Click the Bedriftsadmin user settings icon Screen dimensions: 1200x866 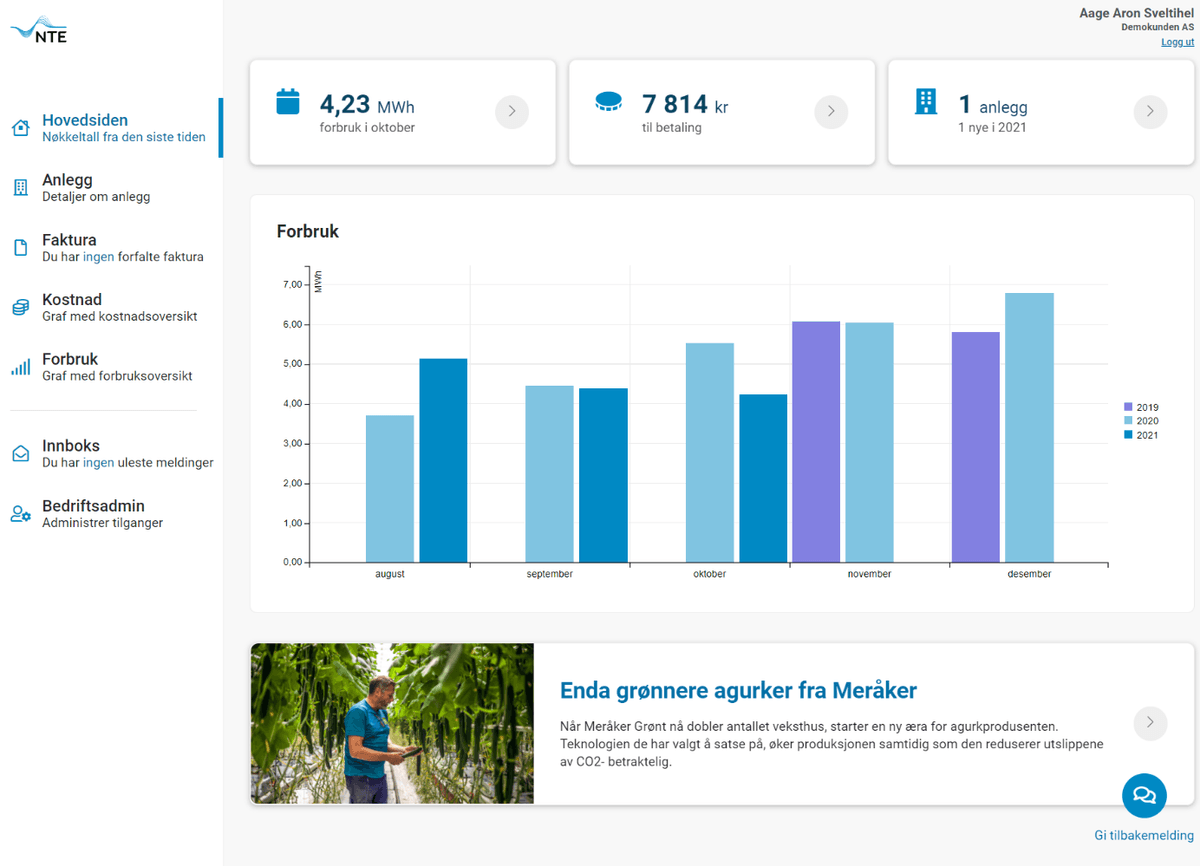click(20, 514)
